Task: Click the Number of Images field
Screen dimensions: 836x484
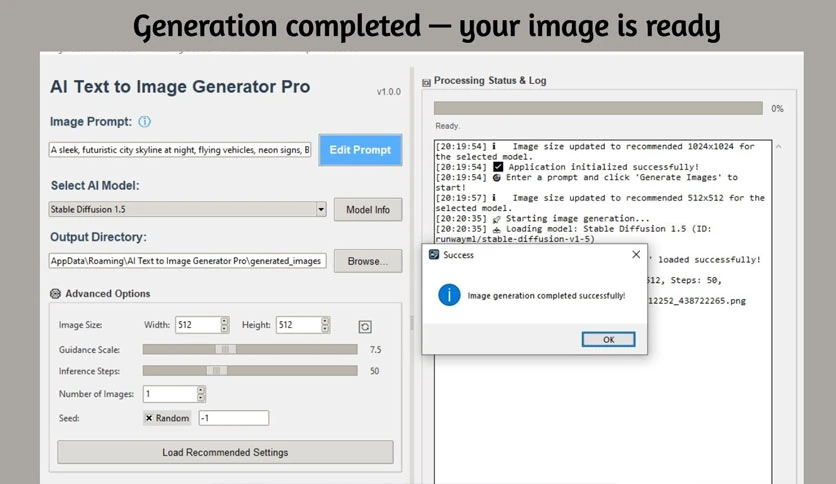Action: [170, 394]
